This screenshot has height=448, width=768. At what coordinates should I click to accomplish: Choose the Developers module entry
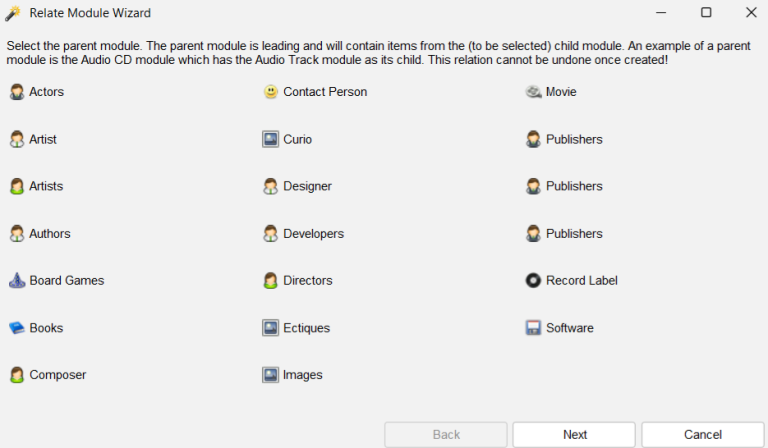click(313, 234)
